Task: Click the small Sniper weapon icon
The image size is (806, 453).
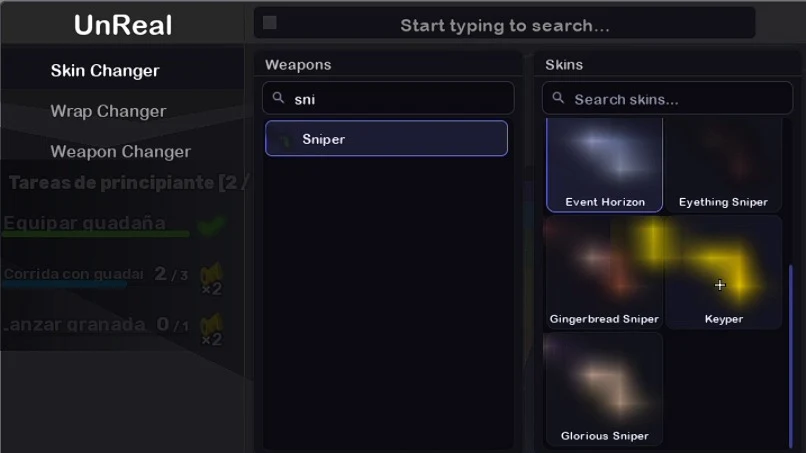Action: point(284,139)
